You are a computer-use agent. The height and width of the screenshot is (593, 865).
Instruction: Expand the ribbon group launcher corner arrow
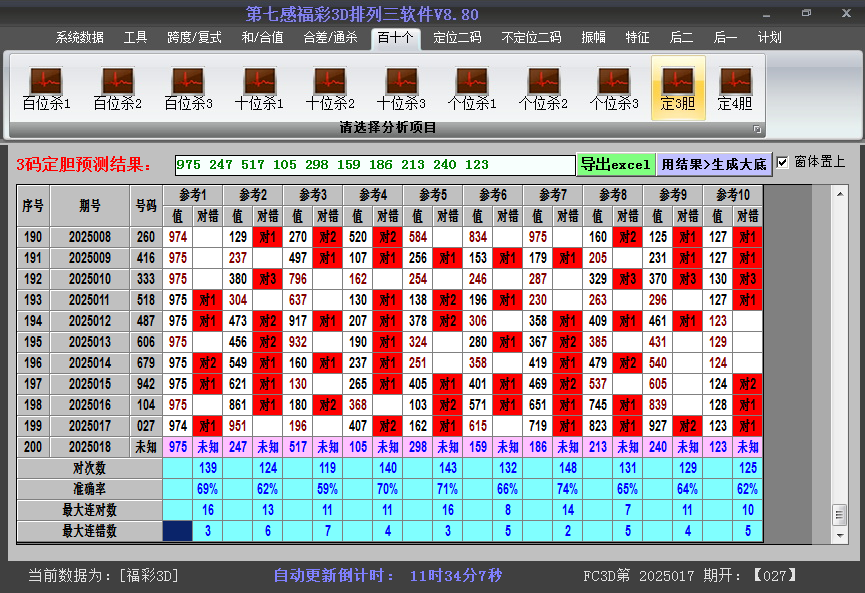(x=757, y=129)
